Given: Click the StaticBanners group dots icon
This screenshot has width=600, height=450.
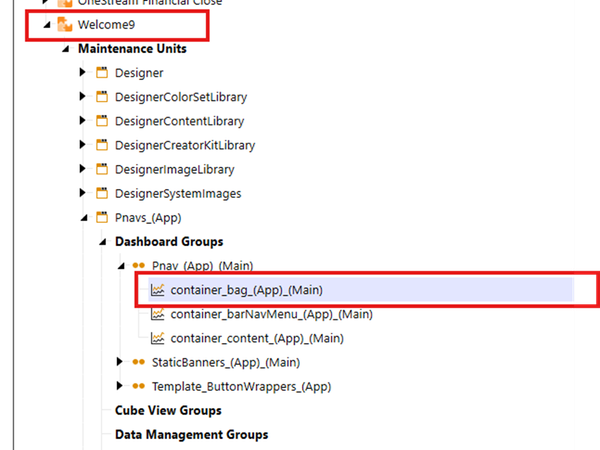Looking at the screenshot, I should [138, 362].
